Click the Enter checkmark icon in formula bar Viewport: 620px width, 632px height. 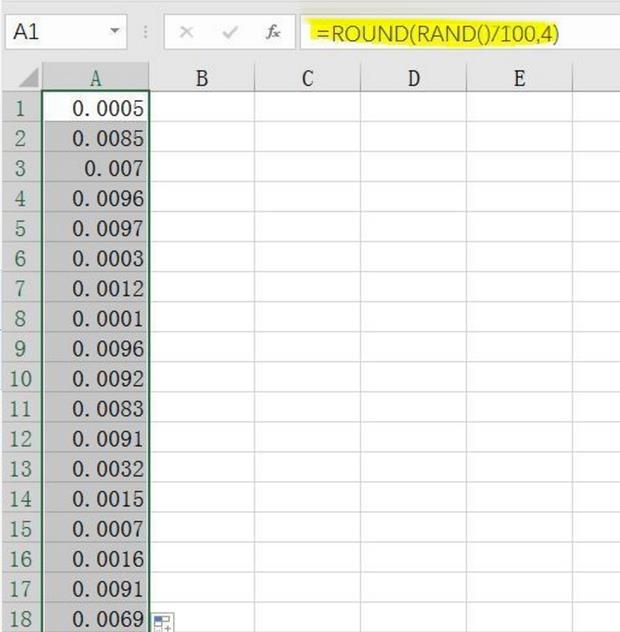tap(230, 32)
